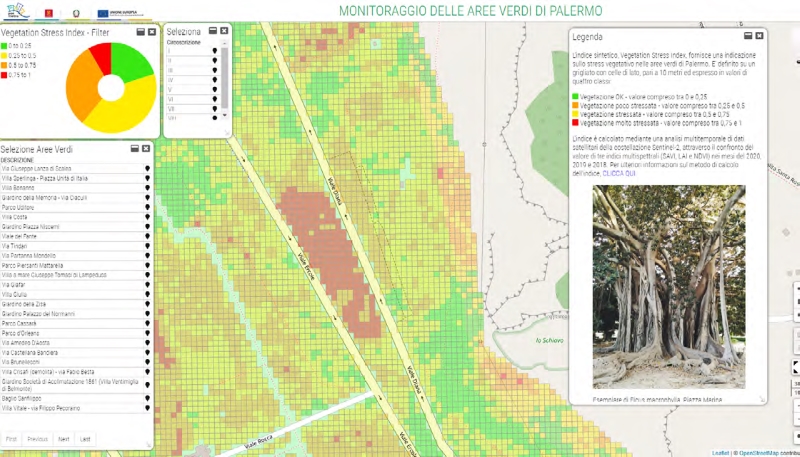Select Giardino della Memoria - Via Ciaculli row
This screenshot has height=457, width=800.
tap(77, 198)
